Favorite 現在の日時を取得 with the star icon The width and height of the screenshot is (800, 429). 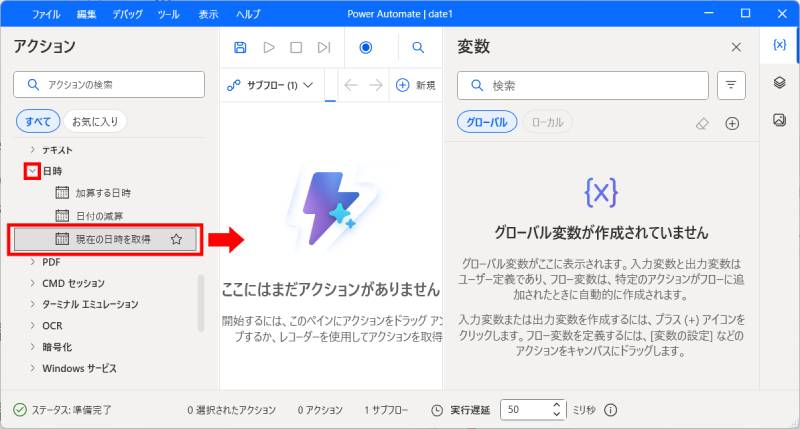(x=176, y=239)
